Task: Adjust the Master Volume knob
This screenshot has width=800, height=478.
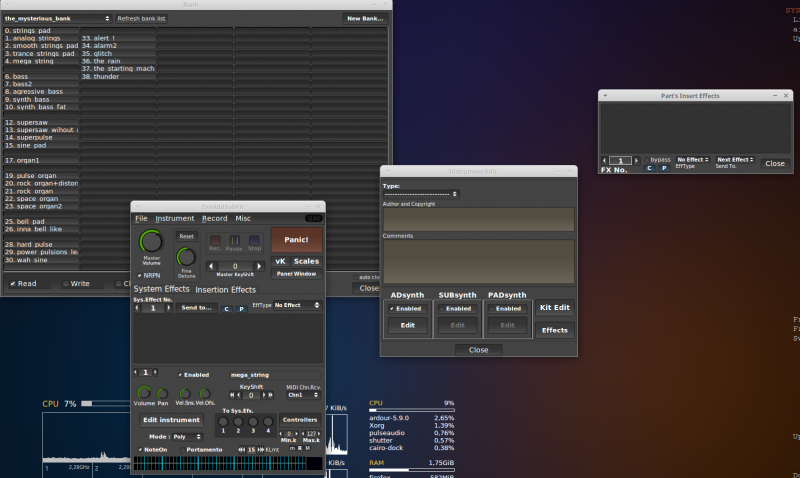Action: tap(151, 241)
